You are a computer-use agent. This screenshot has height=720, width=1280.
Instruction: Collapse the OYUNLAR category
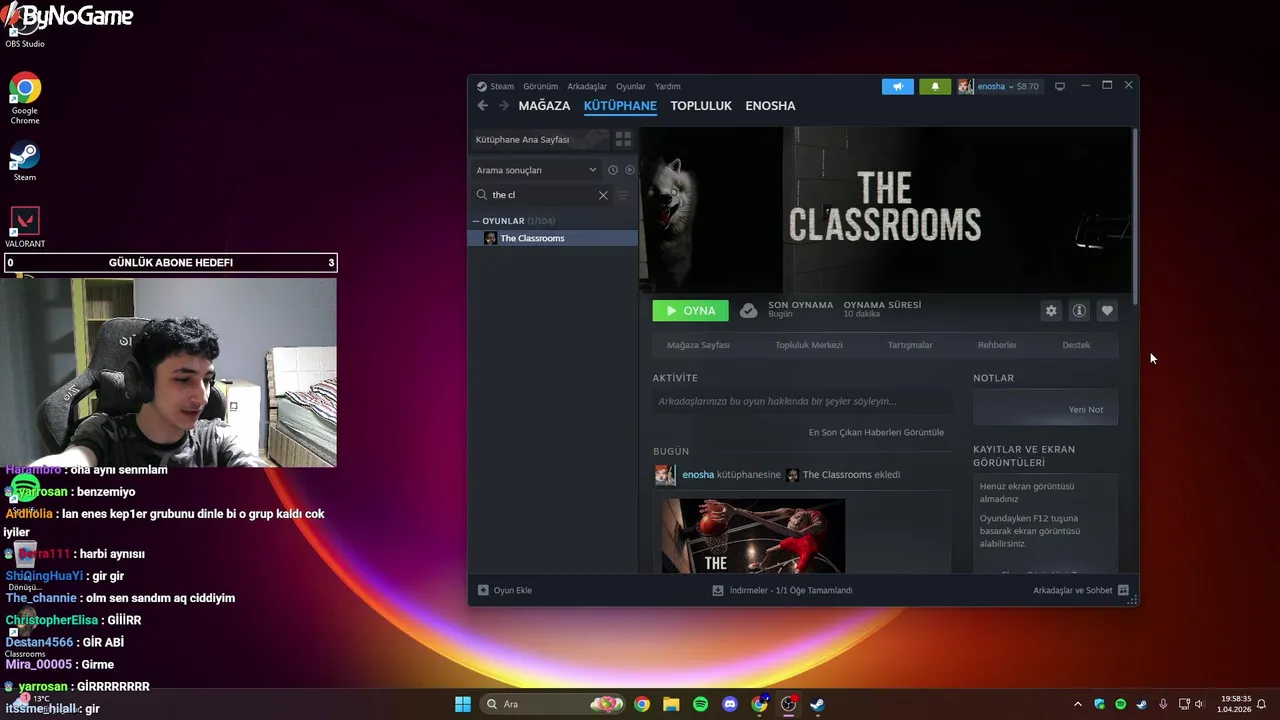pyautogui.click(x=476, y=221)
